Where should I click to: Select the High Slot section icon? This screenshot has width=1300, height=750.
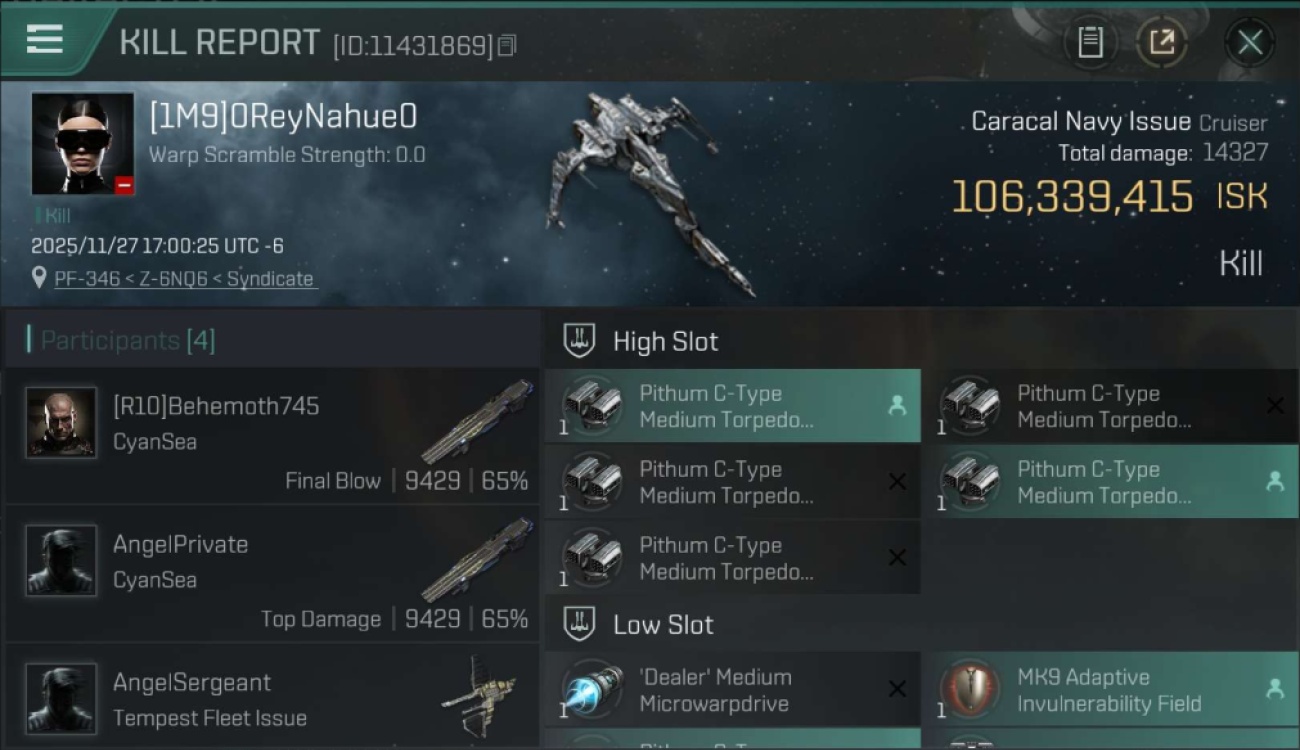click(579, 341)
